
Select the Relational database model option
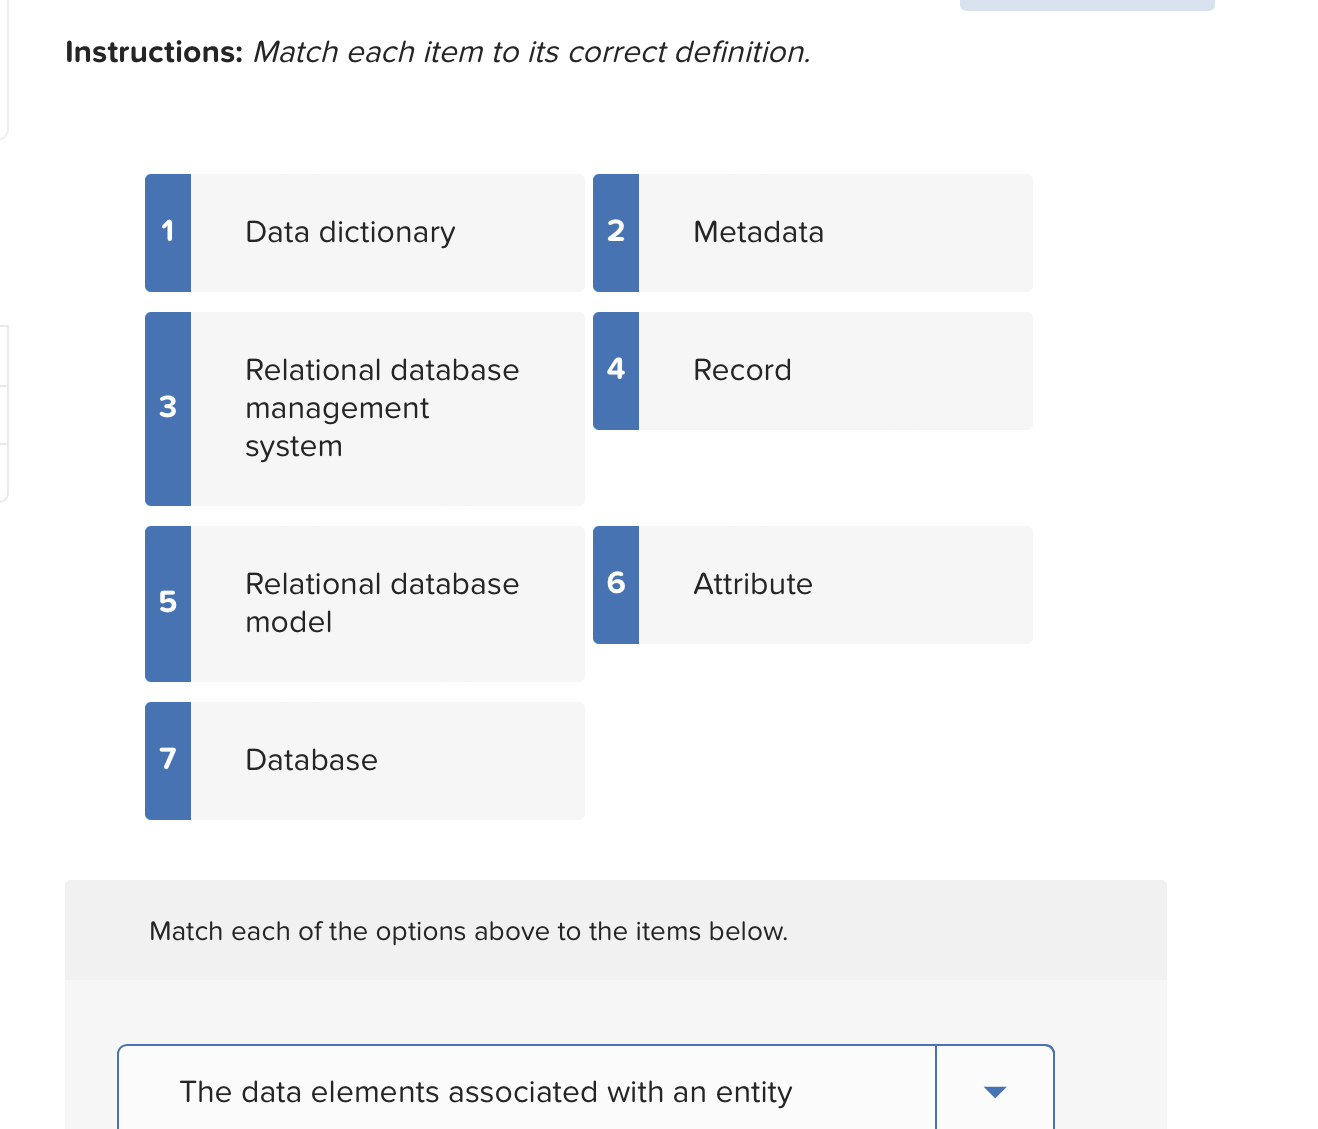click(x=388, y=603)
